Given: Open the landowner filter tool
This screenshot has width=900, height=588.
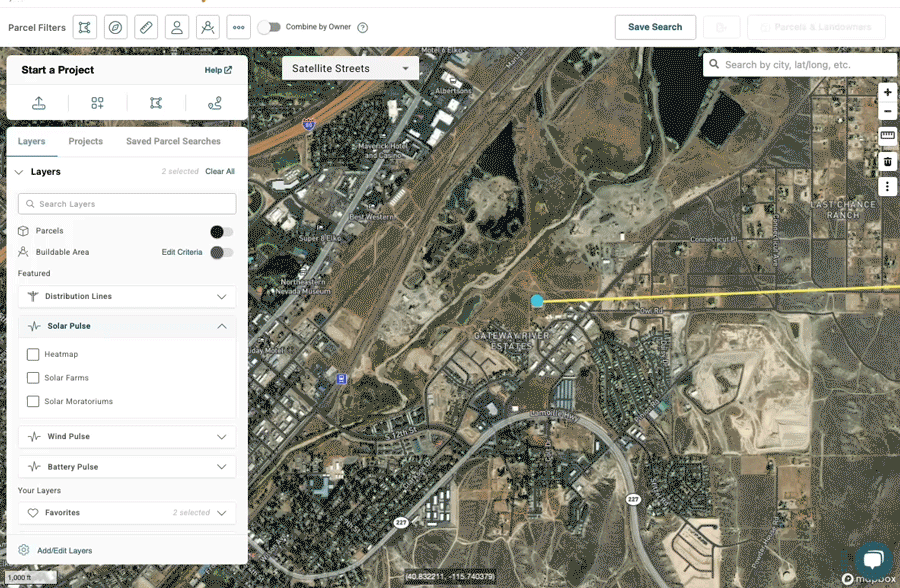Looking at the screenshot, I should 177,27.
